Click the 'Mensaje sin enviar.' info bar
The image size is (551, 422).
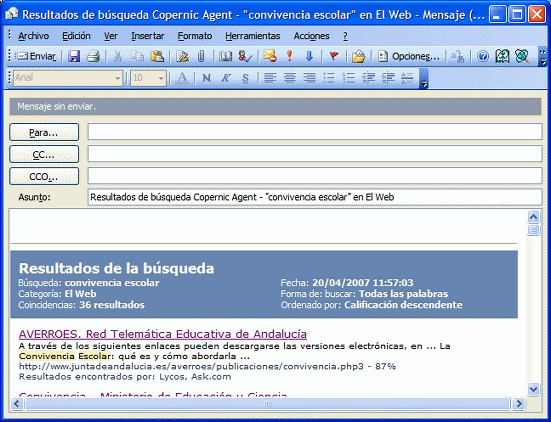coord(275,106)
